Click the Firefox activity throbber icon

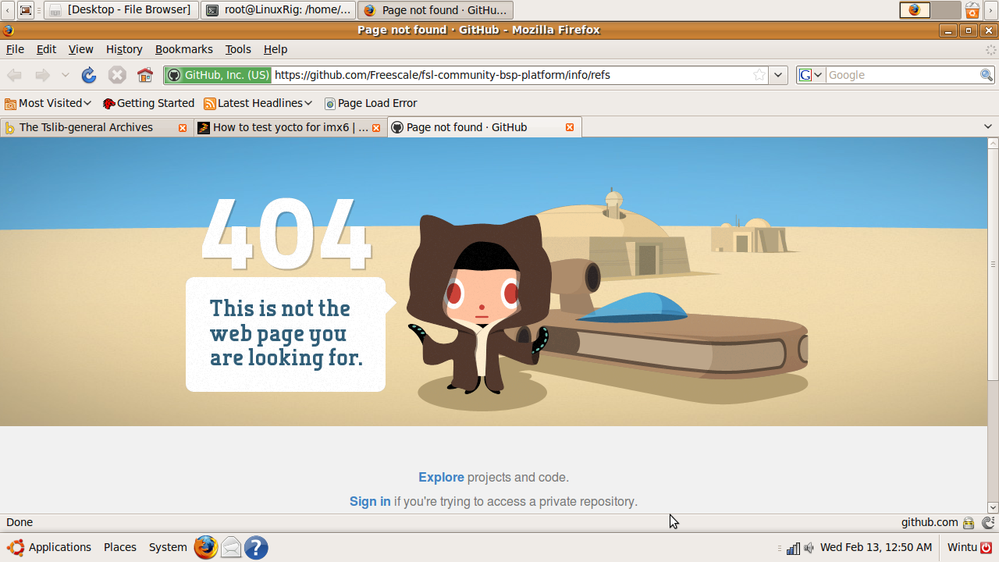coord(990,50)
